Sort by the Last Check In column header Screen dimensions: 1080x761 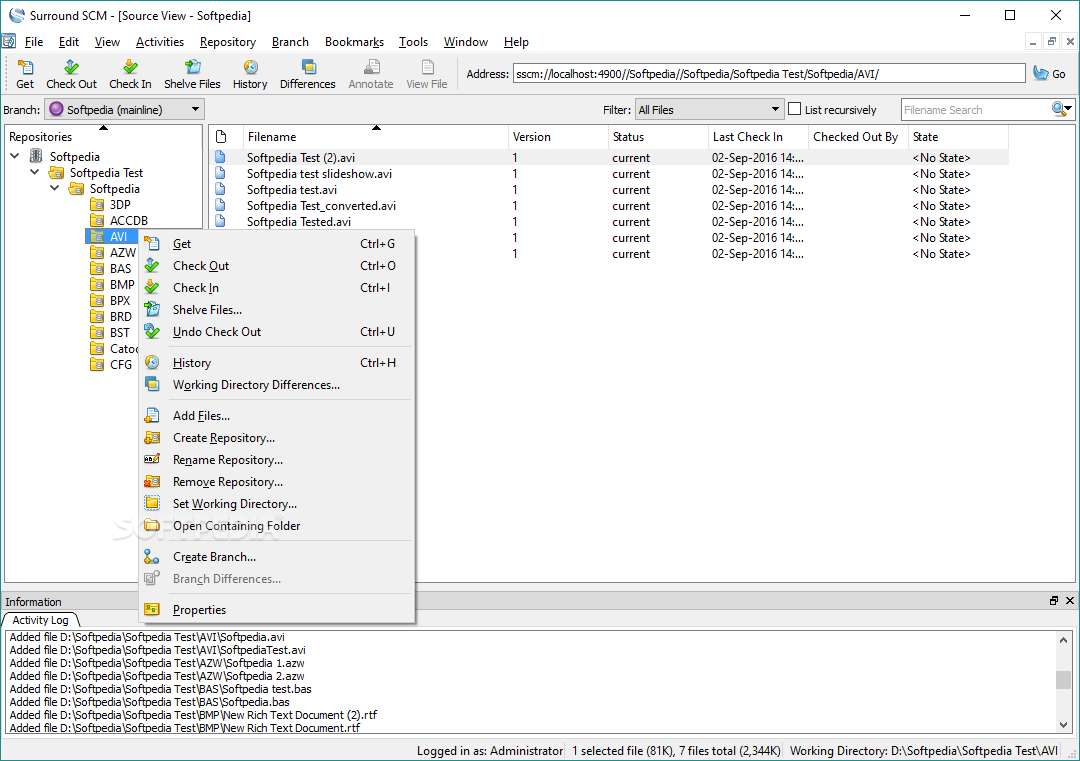click(x=758, y=136)
